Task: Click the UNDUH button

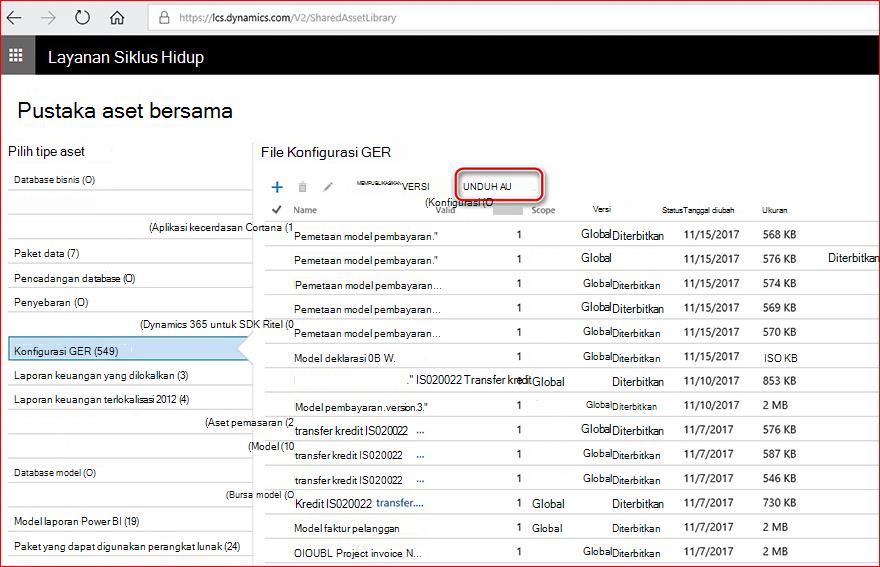Action: tap(499, 185)
